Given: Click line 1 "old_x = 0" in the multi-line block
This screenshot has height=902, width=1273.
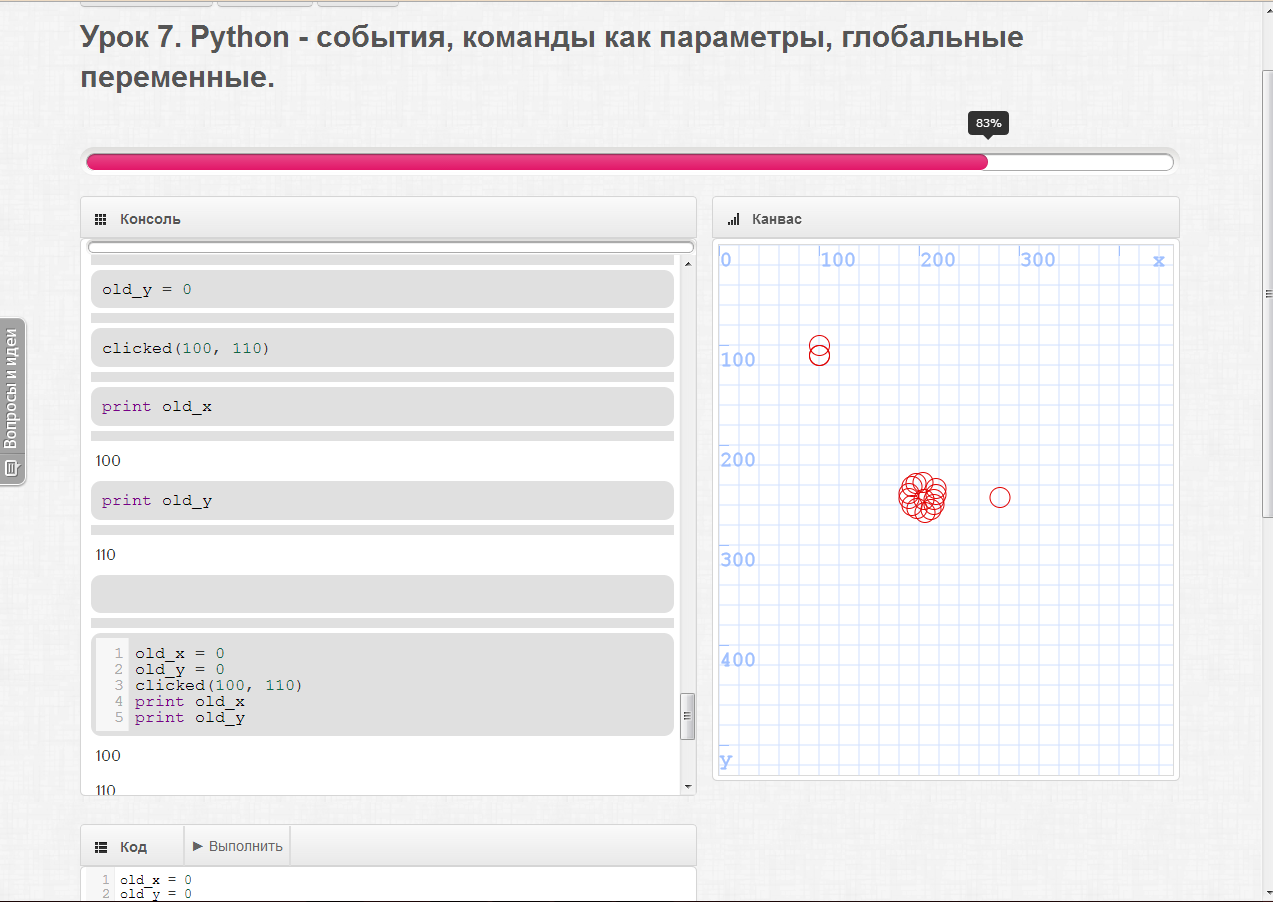Looking at the screenshot, I should click(180, 654).
